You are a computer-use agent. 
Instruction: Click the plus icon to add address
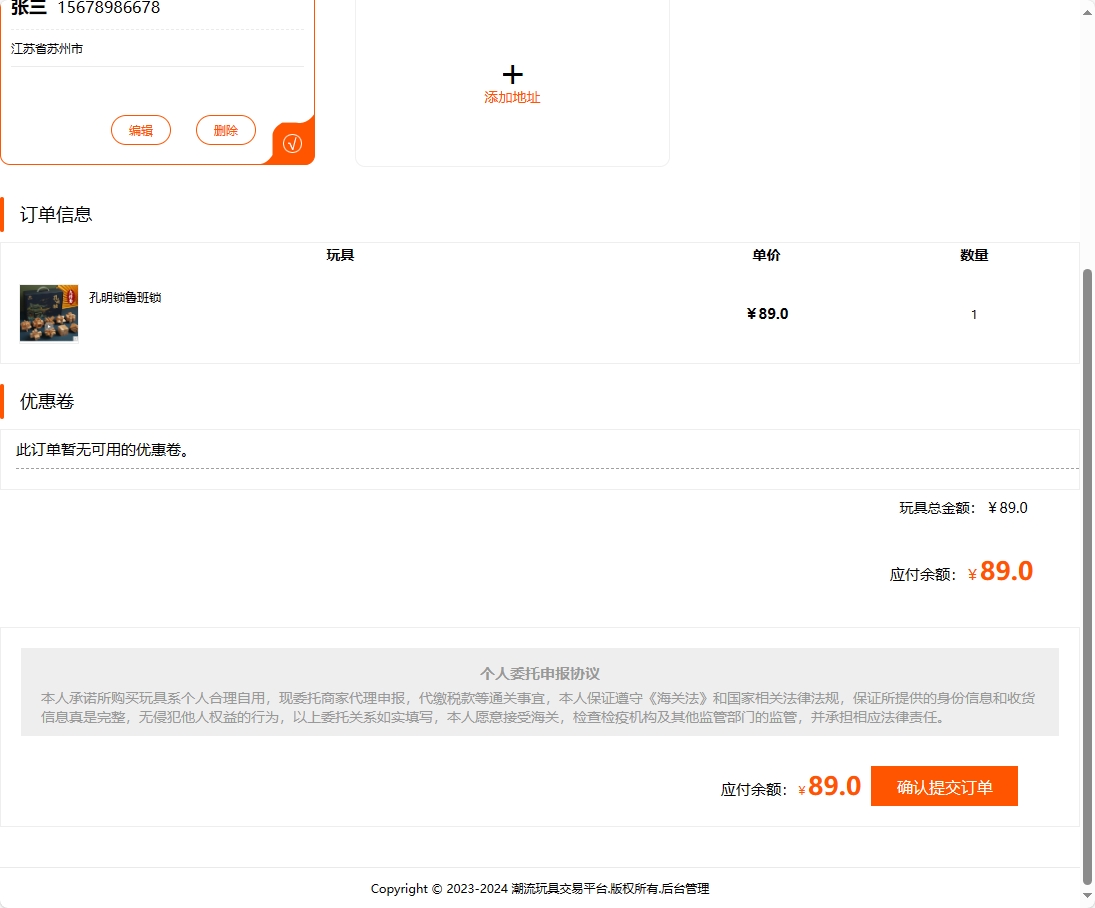click(x=512, y=73)
